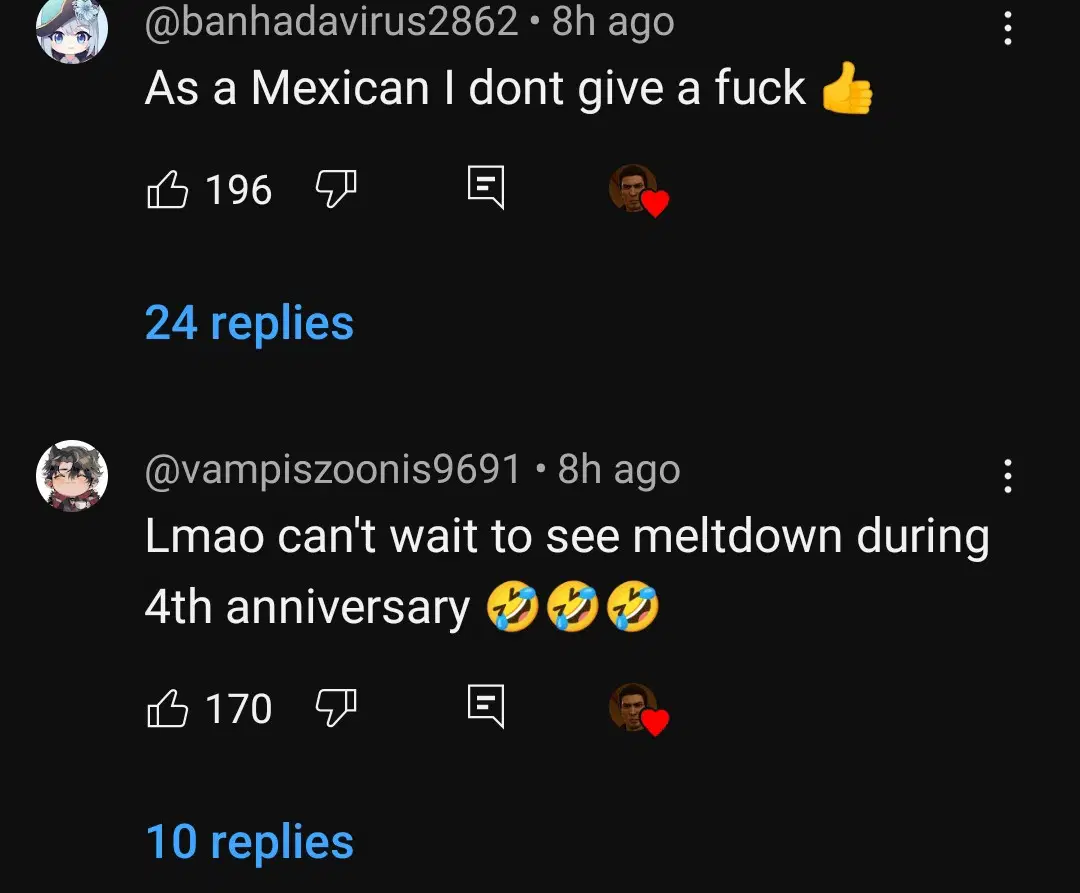Viewport: 1080px width, 893px height.
Task: Open options menu for banhadavirus2862 comment
Action: coord(1008,29)
